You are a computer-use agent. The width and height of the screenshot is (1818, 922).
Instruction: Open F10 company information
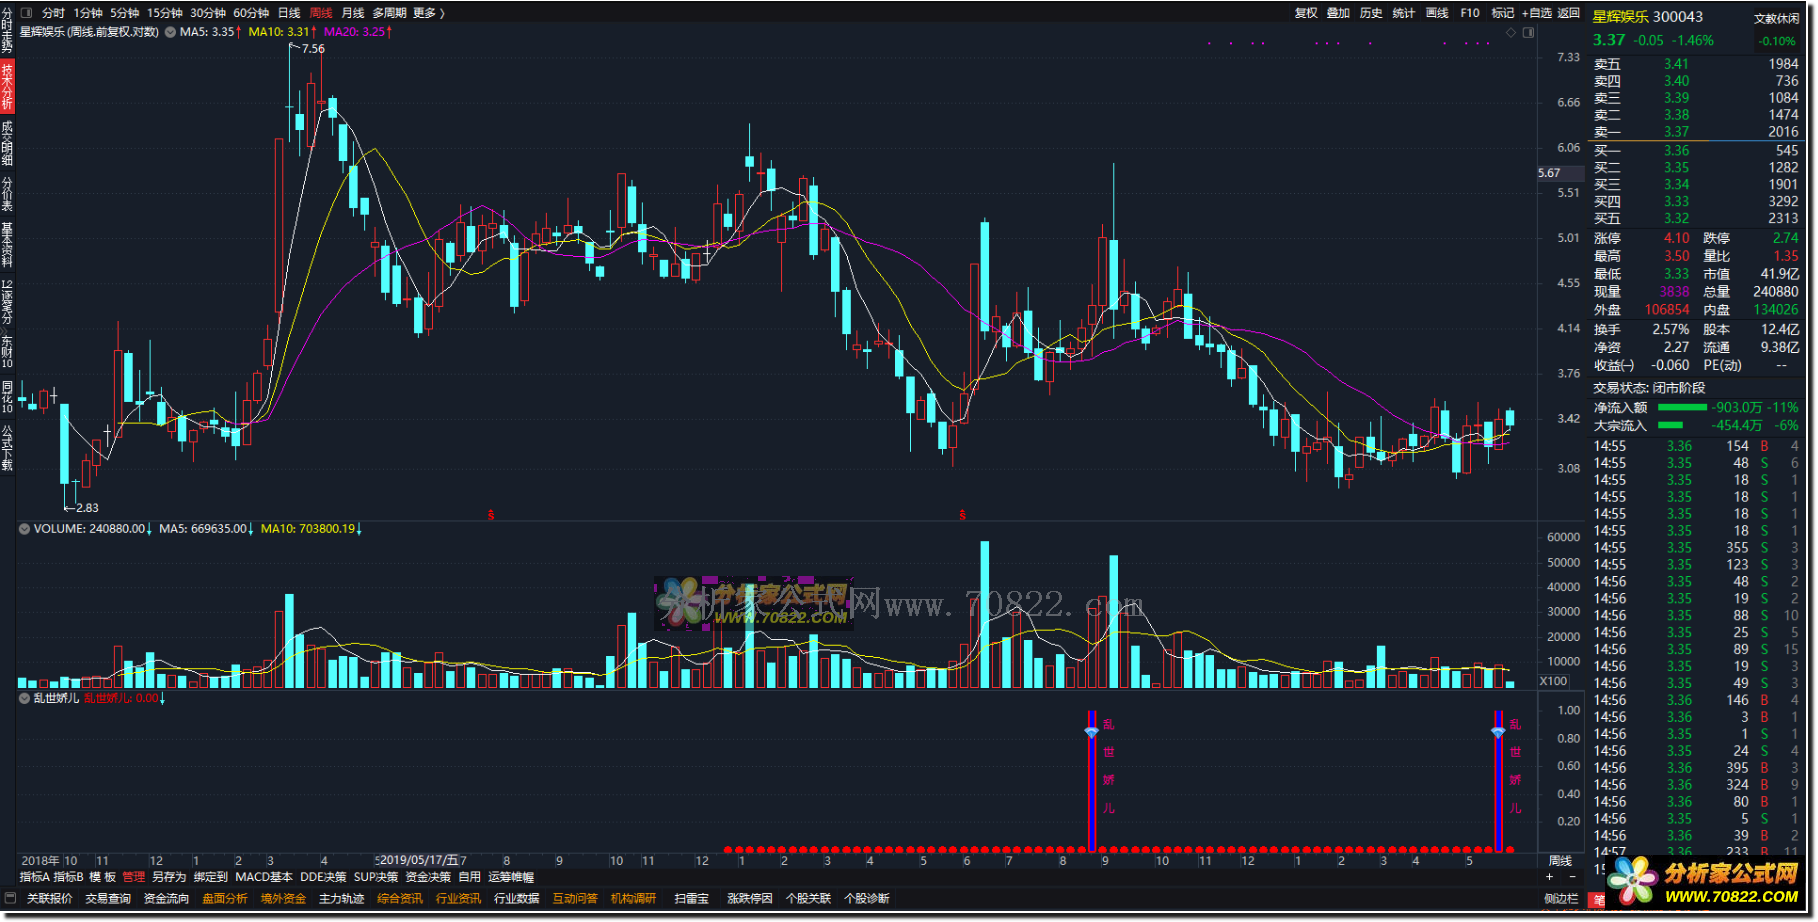click(x=1470, y=13)
